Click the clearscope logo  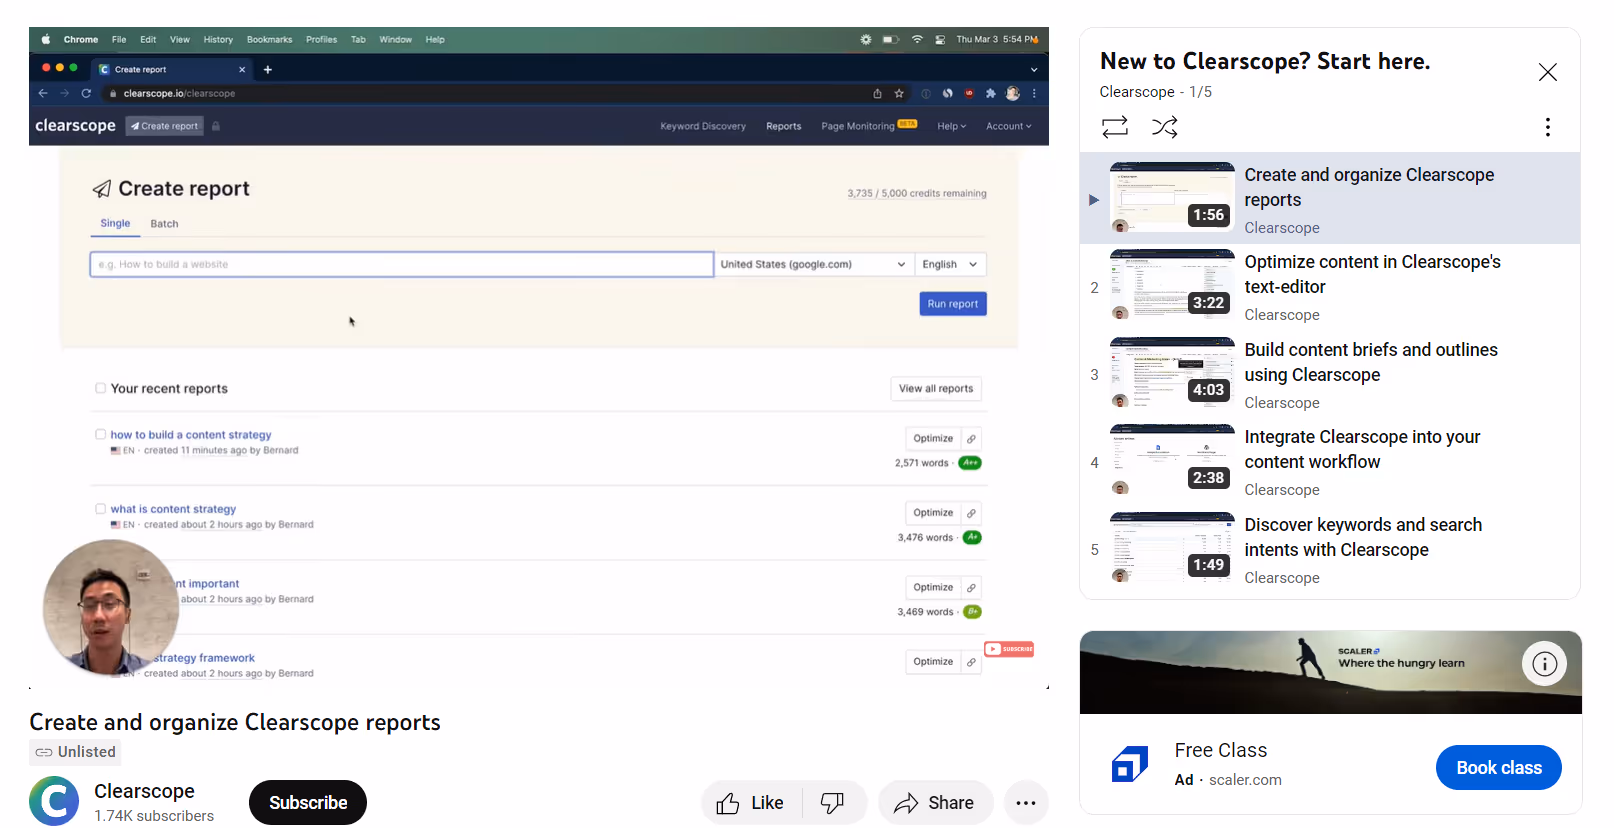(x=75, y=126)
